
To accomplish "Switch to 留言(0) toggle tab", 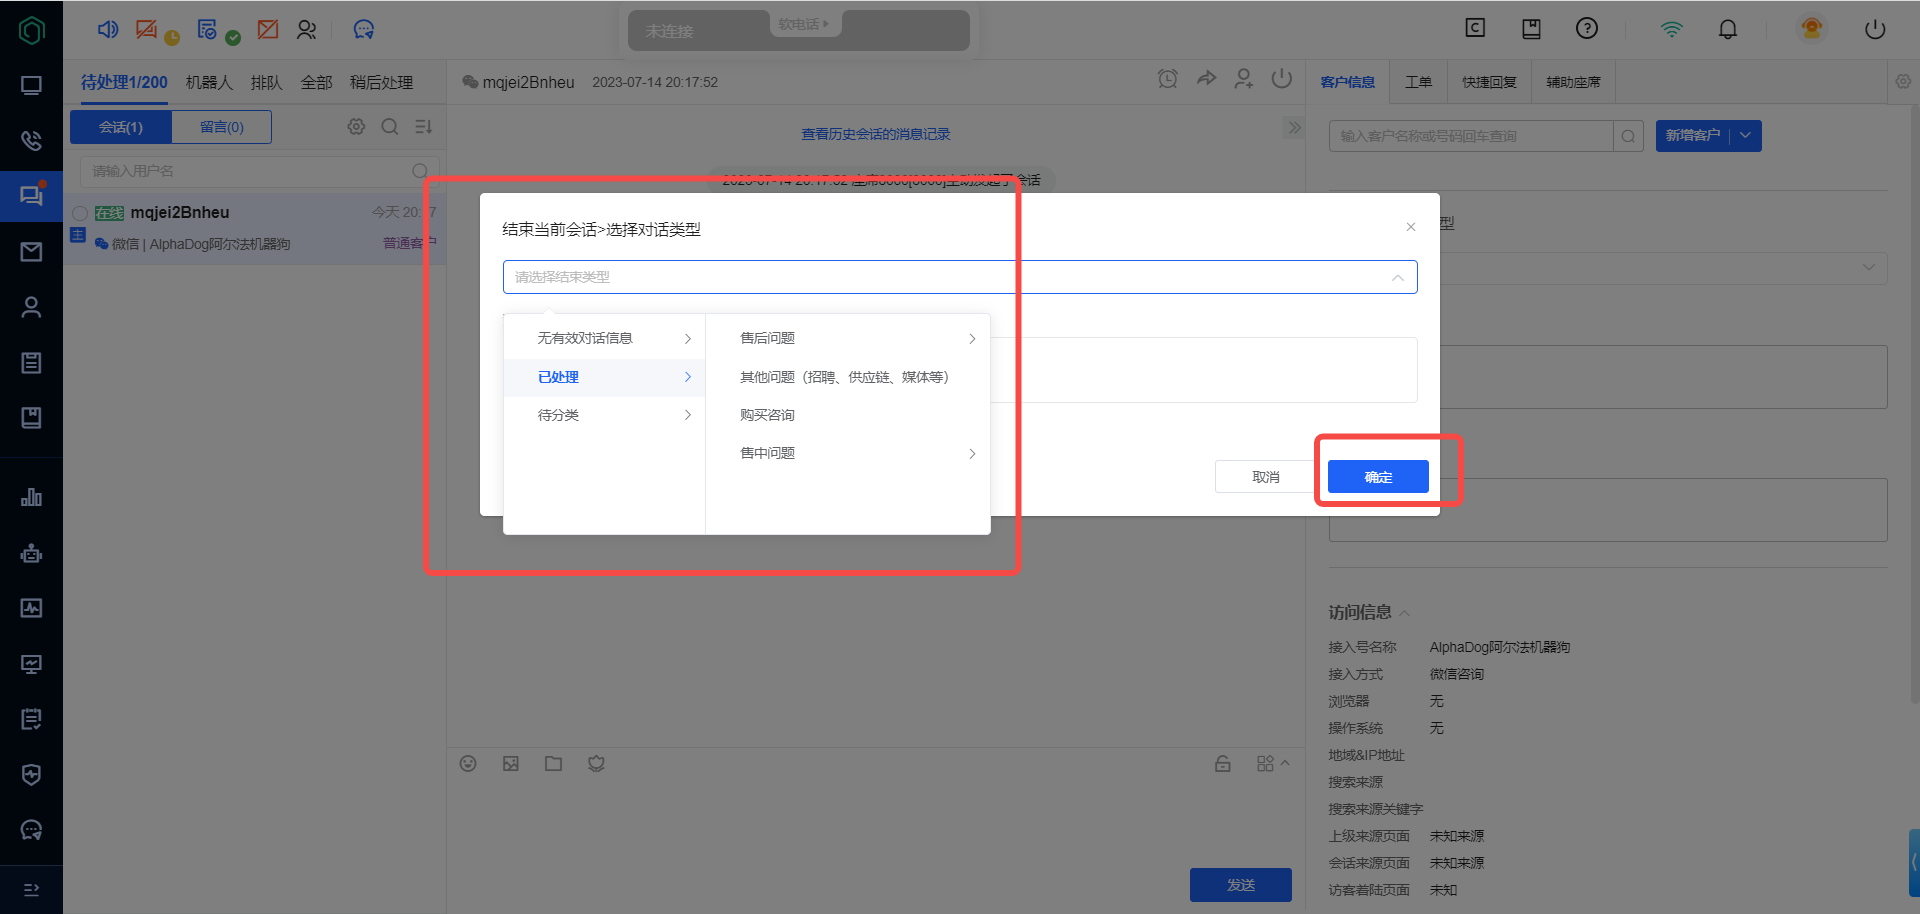I will click(x=221, y=127).
